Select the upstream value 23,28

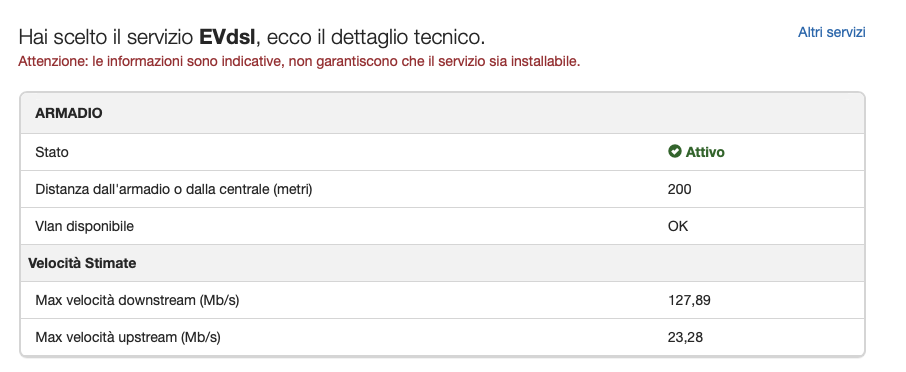coord(685,337)
